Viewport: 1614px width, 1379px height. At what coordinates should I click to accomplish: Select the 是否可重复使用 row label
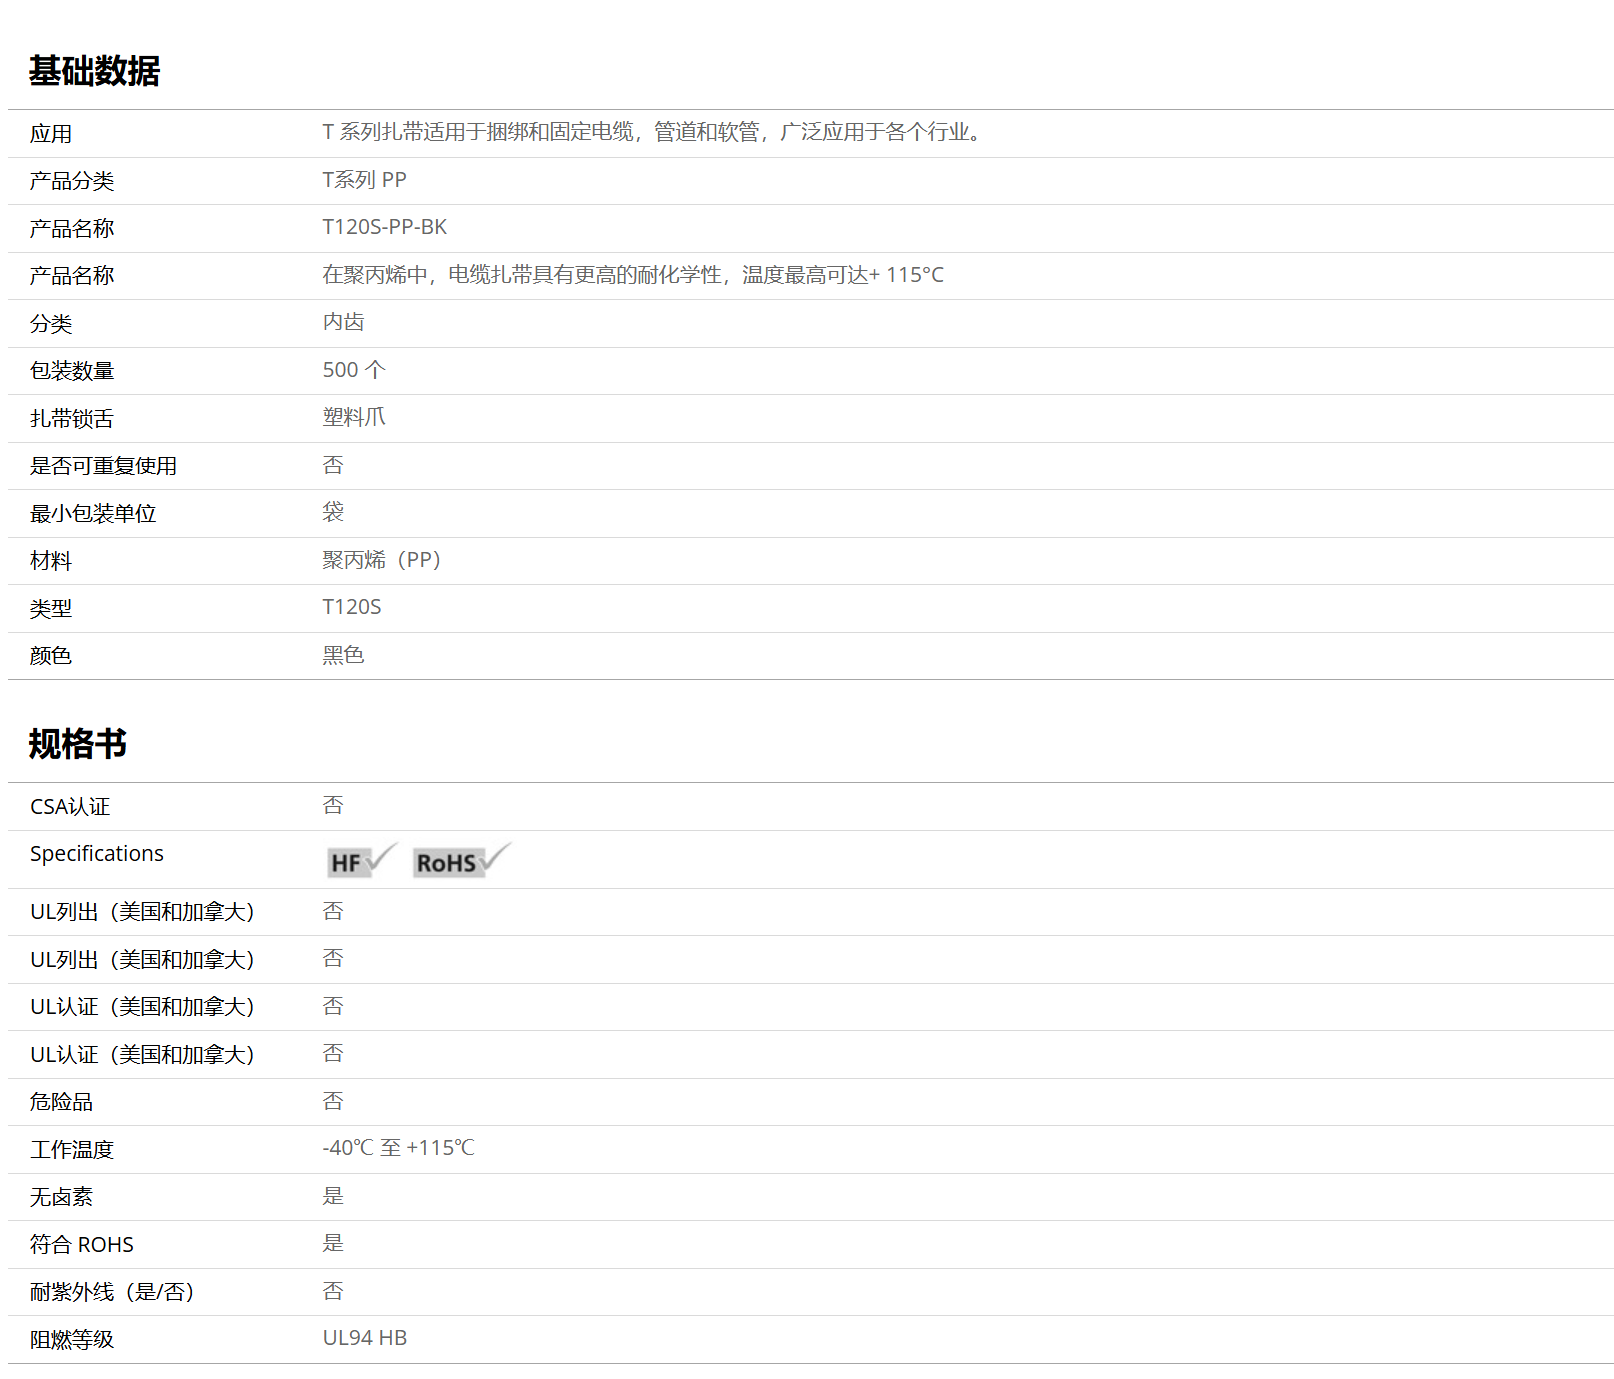tap(103, 466)
